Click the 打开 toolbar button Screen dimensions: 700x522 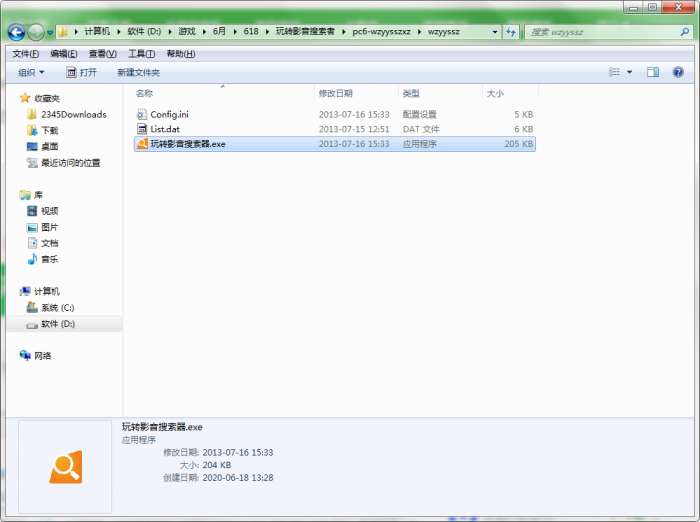pyautogui.click(x=81, y=72)
